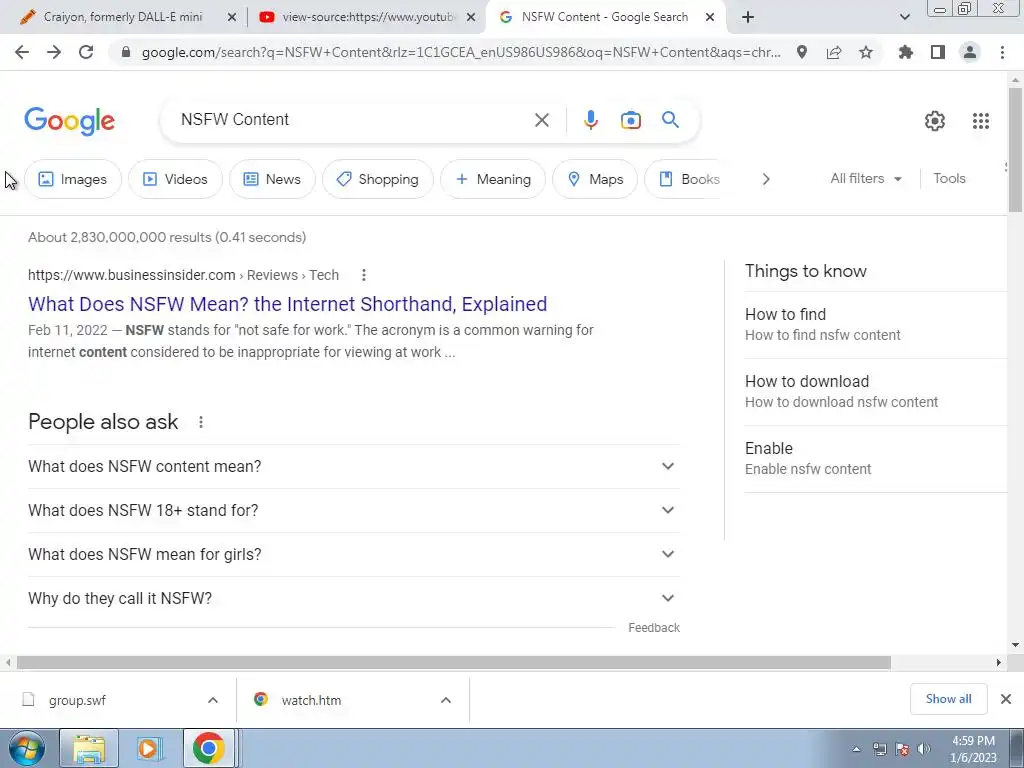Select the Images filter

coord(72,179)
